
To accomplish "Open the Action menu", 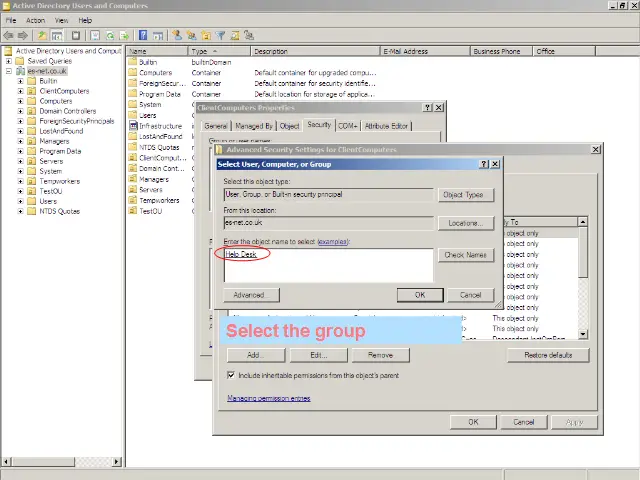I will 36,20.
